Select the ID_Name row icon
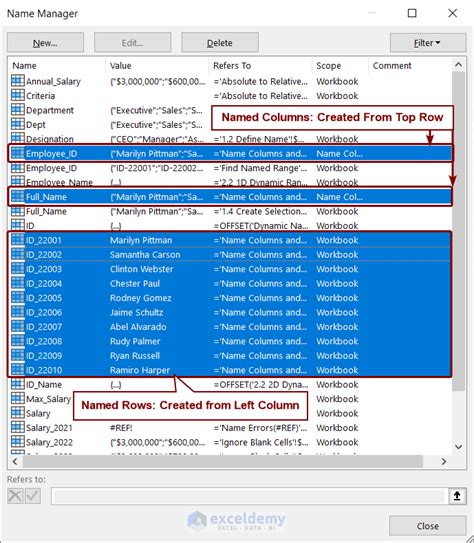 [18, 384]
